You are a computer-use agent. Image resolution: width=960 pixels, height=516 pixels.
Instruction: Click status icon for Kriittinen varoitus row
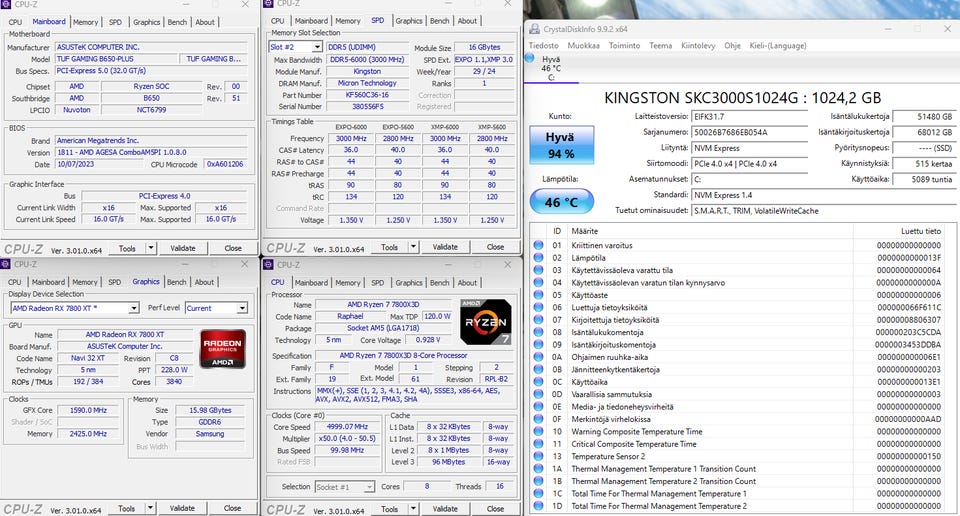click(538, 245)
